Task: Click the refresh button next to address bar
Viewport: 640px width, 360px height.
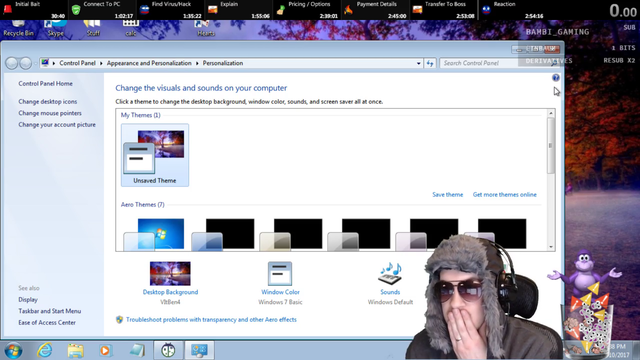Action: point(430,63)
